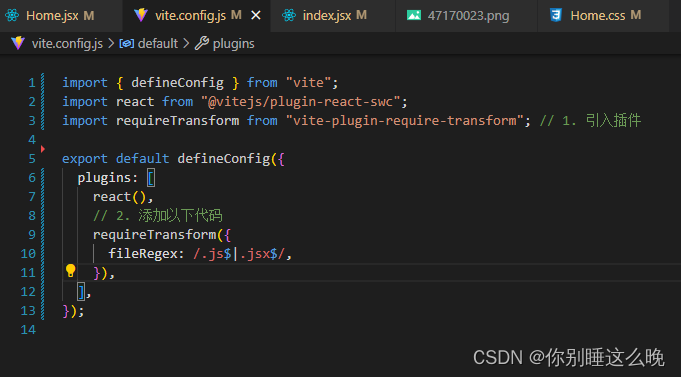Click "@vitejs/plugin-react-swc" string on line 2

(x=301, y=102)
